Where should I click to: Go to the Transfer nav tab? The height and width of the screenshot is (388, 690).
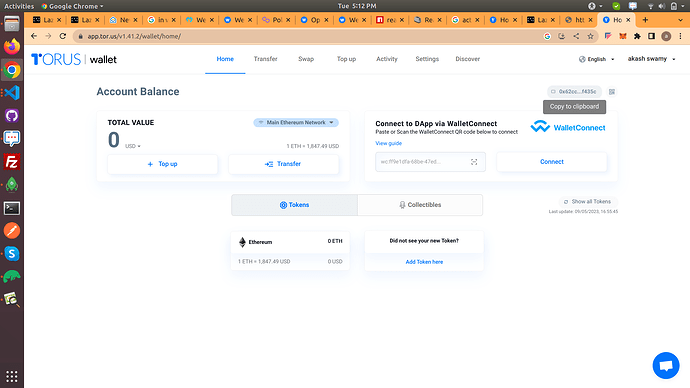[x=265, y=59]
